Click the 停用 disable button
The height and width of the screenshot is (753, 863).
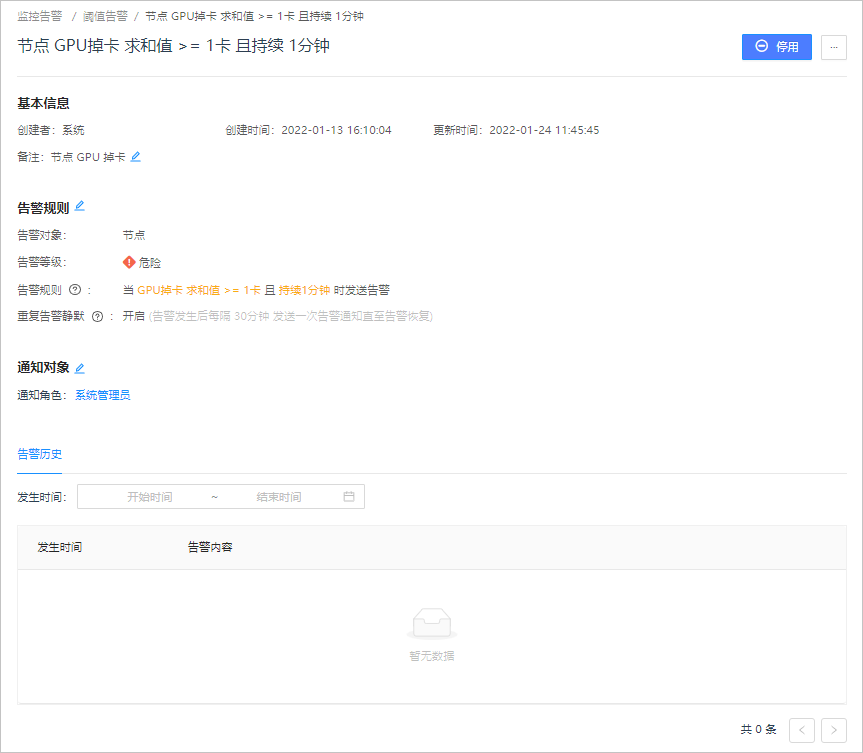[x=776, y=47]
